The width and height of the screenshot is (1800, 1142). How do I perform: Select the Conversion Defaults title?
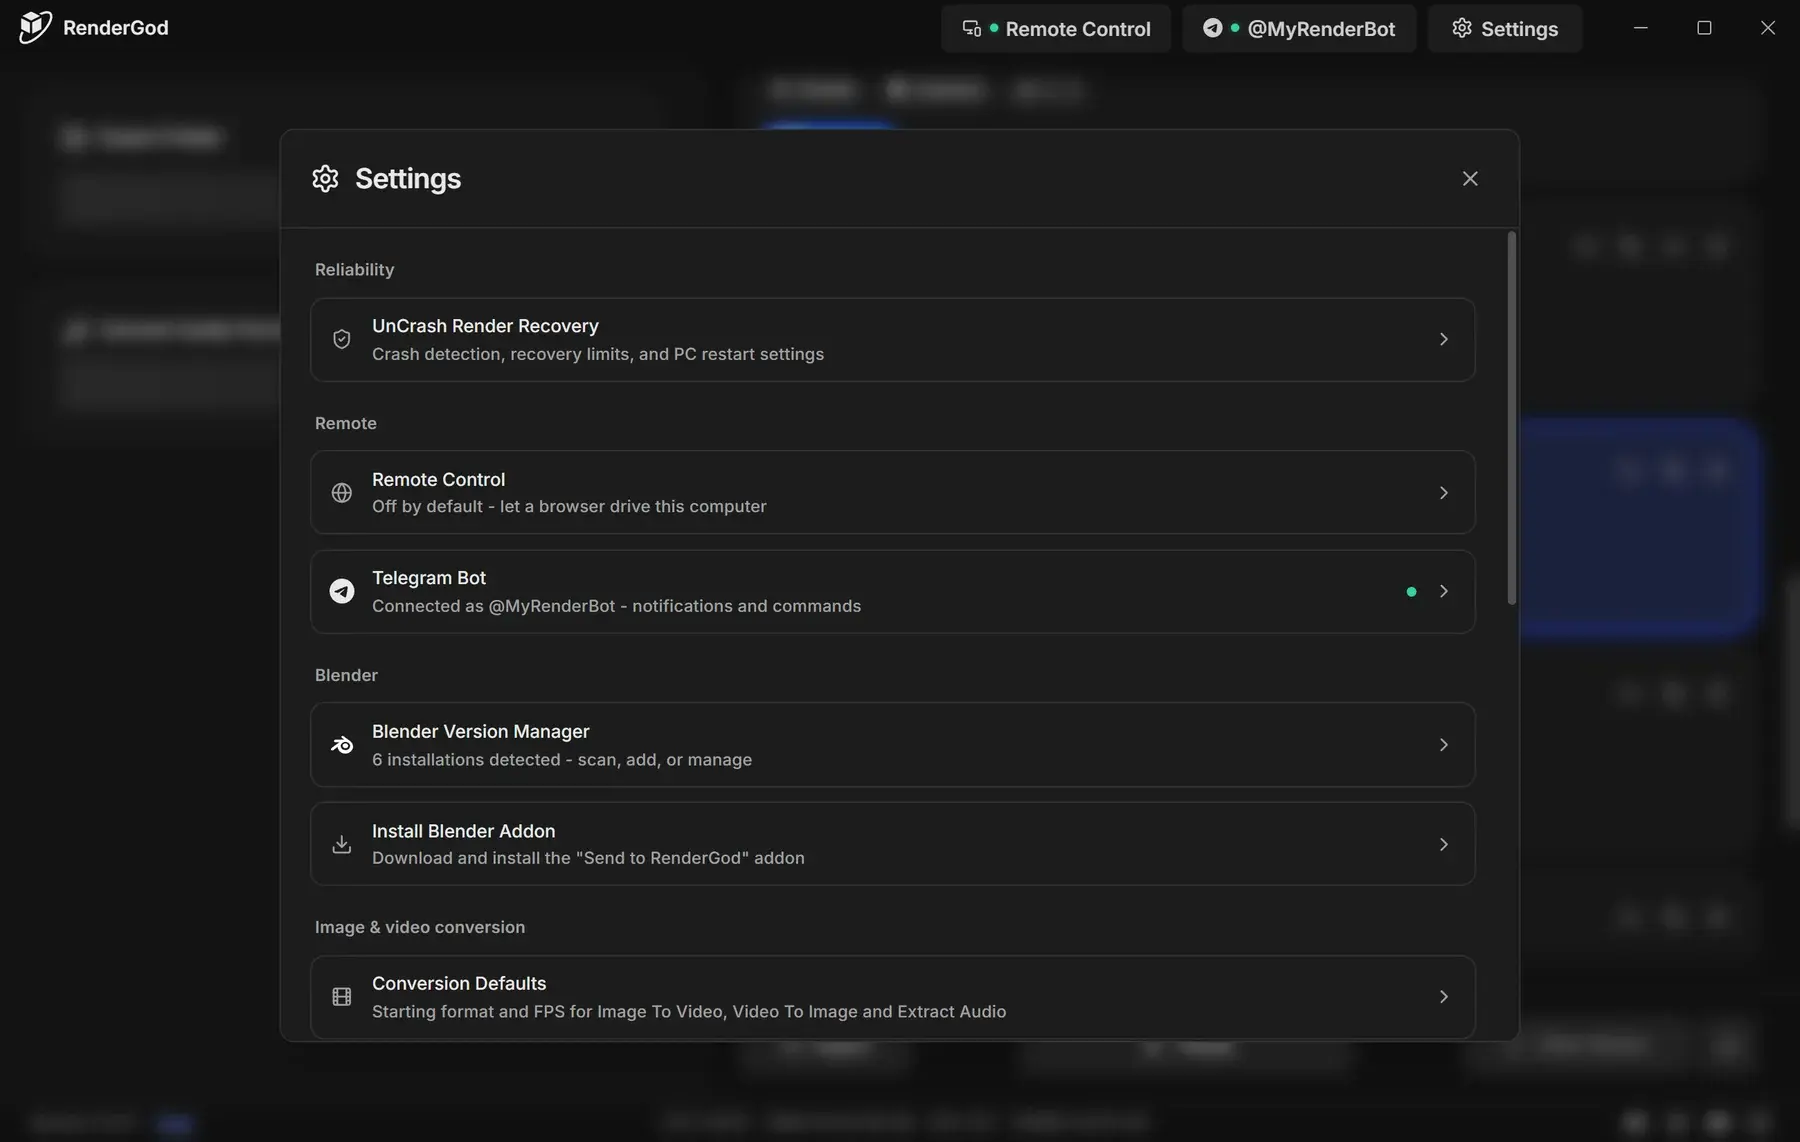(459, 984)
